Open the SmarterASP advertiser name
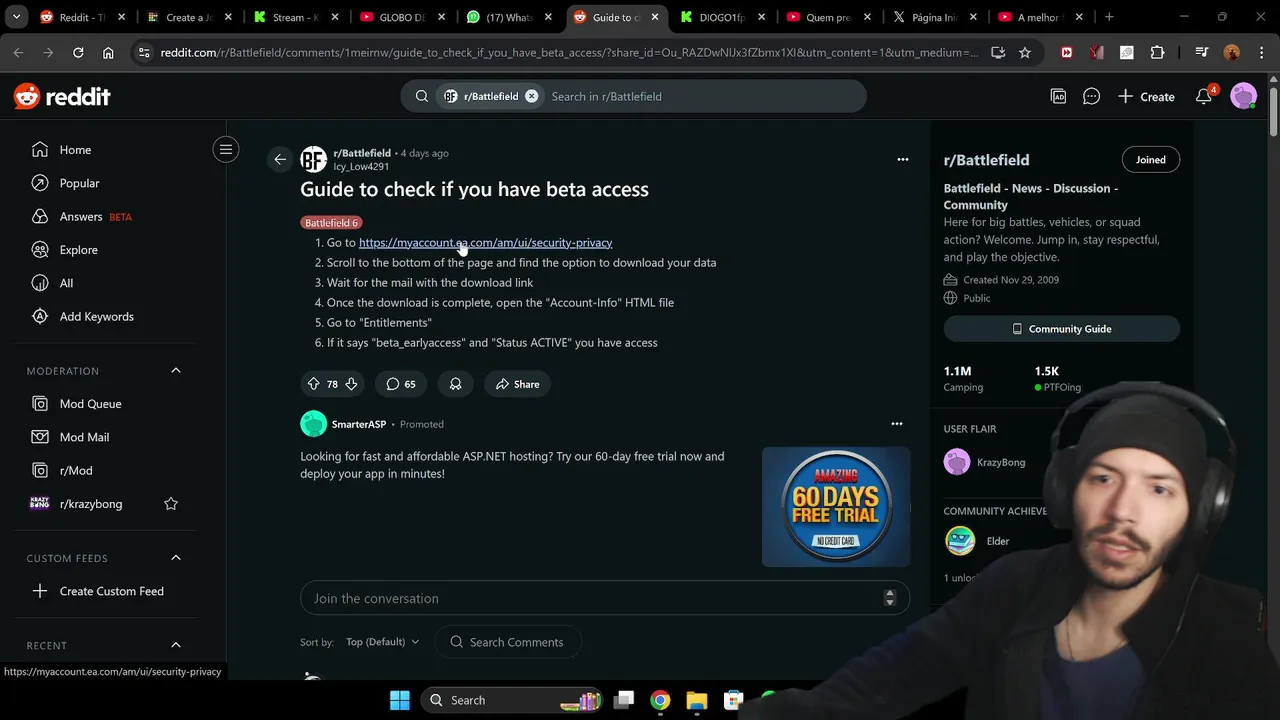 (x=359, y=424)
